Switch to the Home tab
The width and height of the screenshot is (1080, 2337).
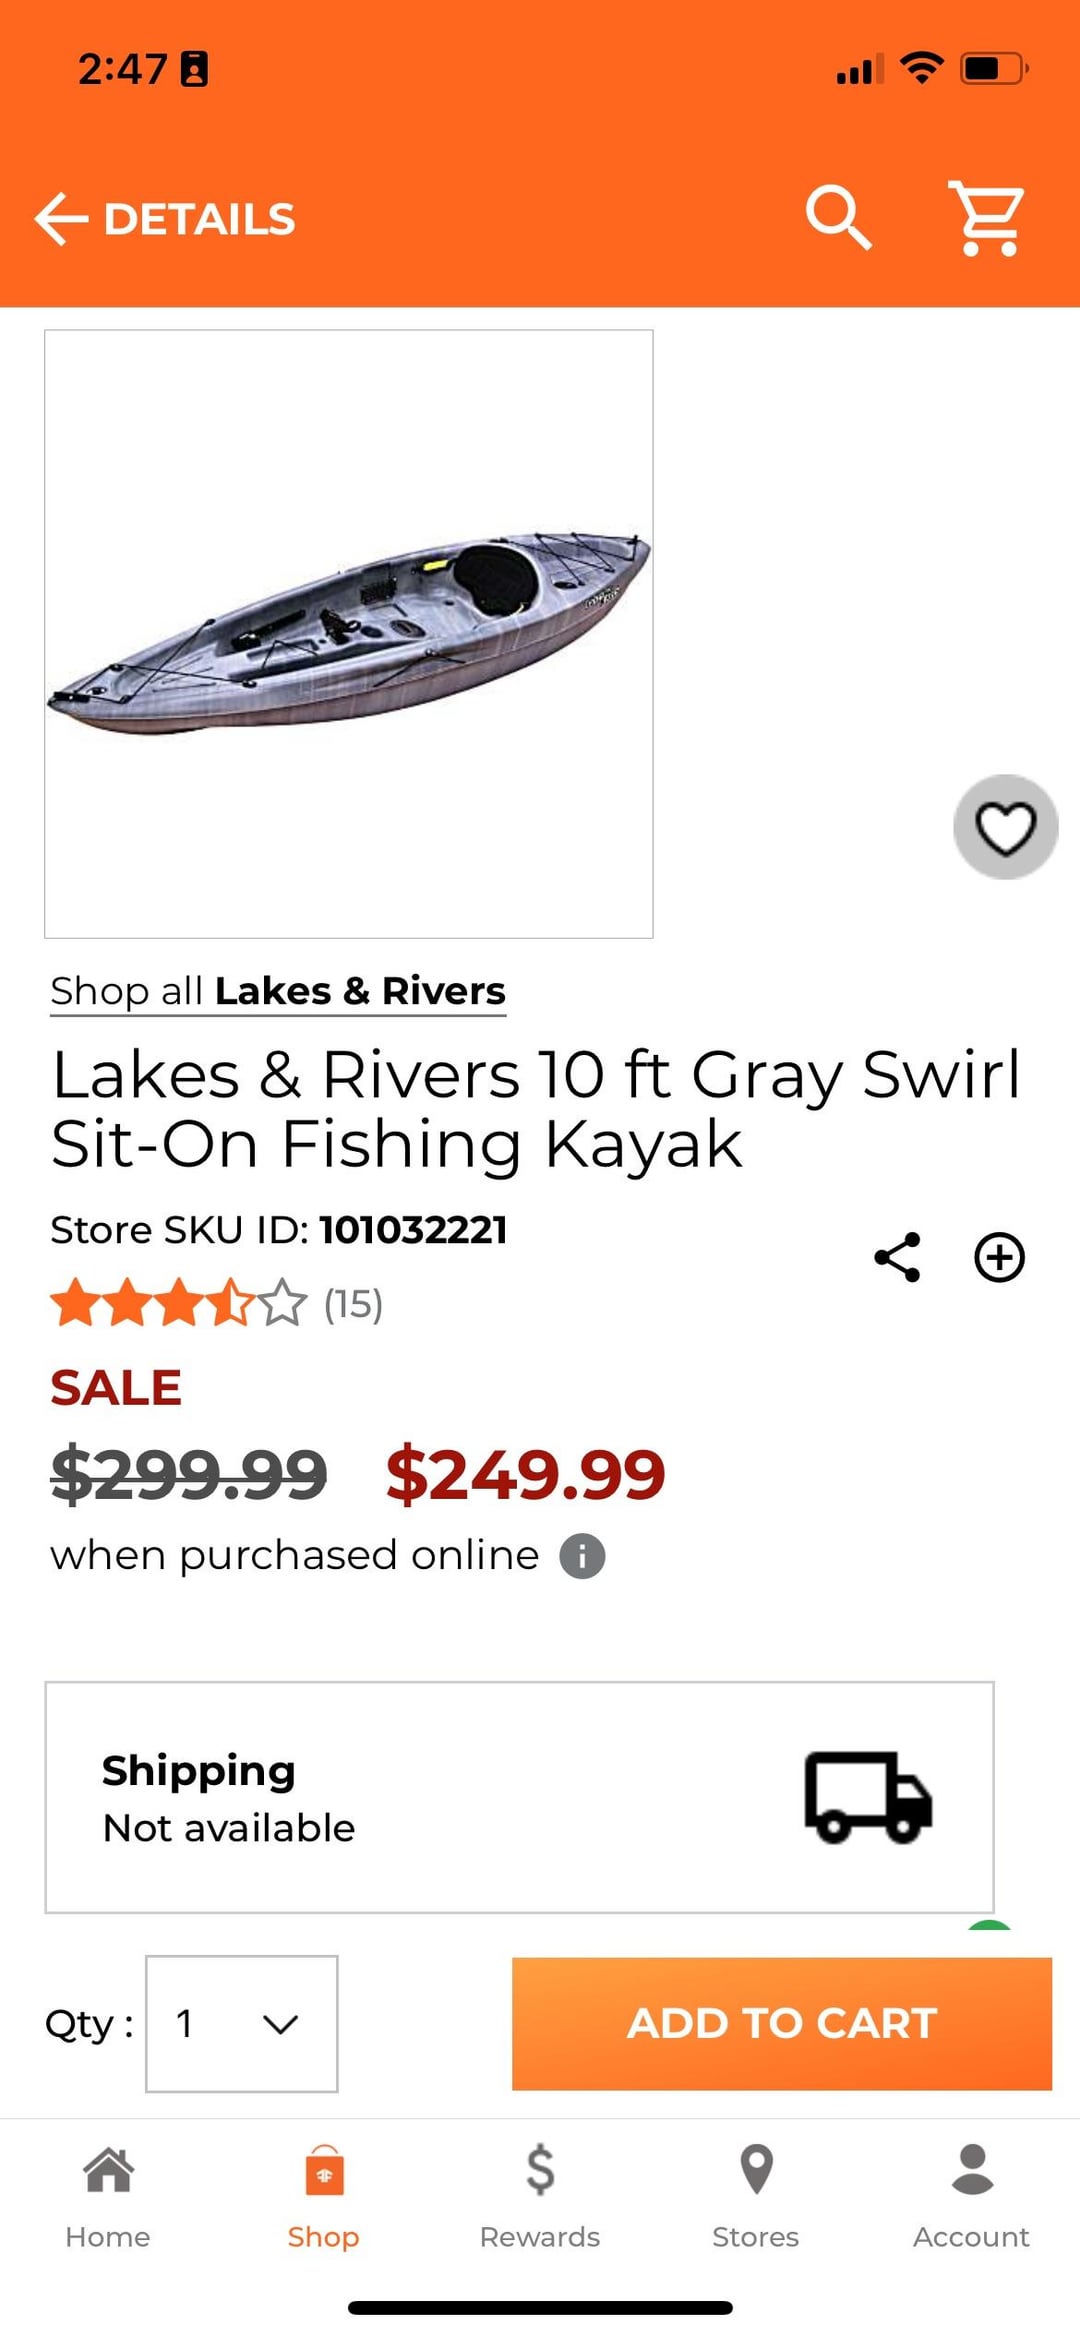pyautogui.click(x=108, y=2195)
